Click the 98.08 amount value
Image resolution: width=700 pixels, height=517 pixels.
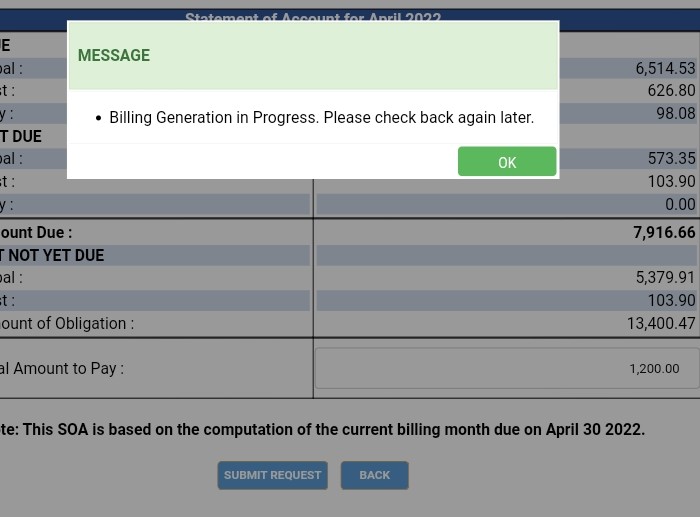(675, 113)
